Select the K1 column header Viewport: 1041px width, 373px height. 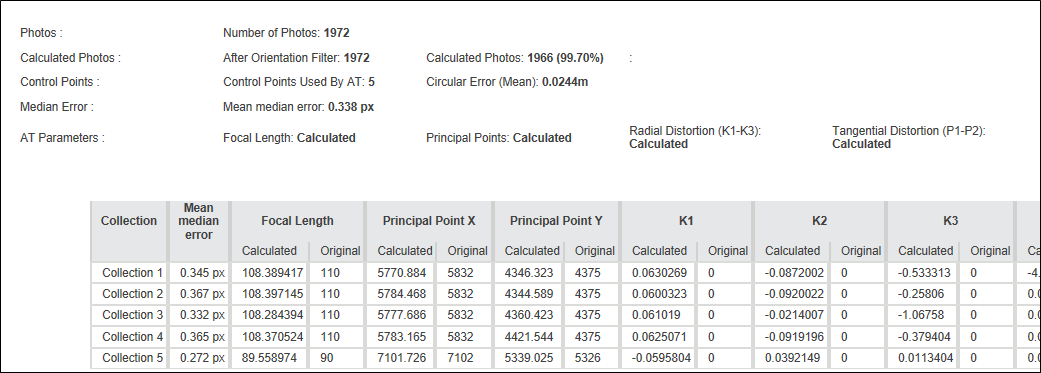click(686, 220)
